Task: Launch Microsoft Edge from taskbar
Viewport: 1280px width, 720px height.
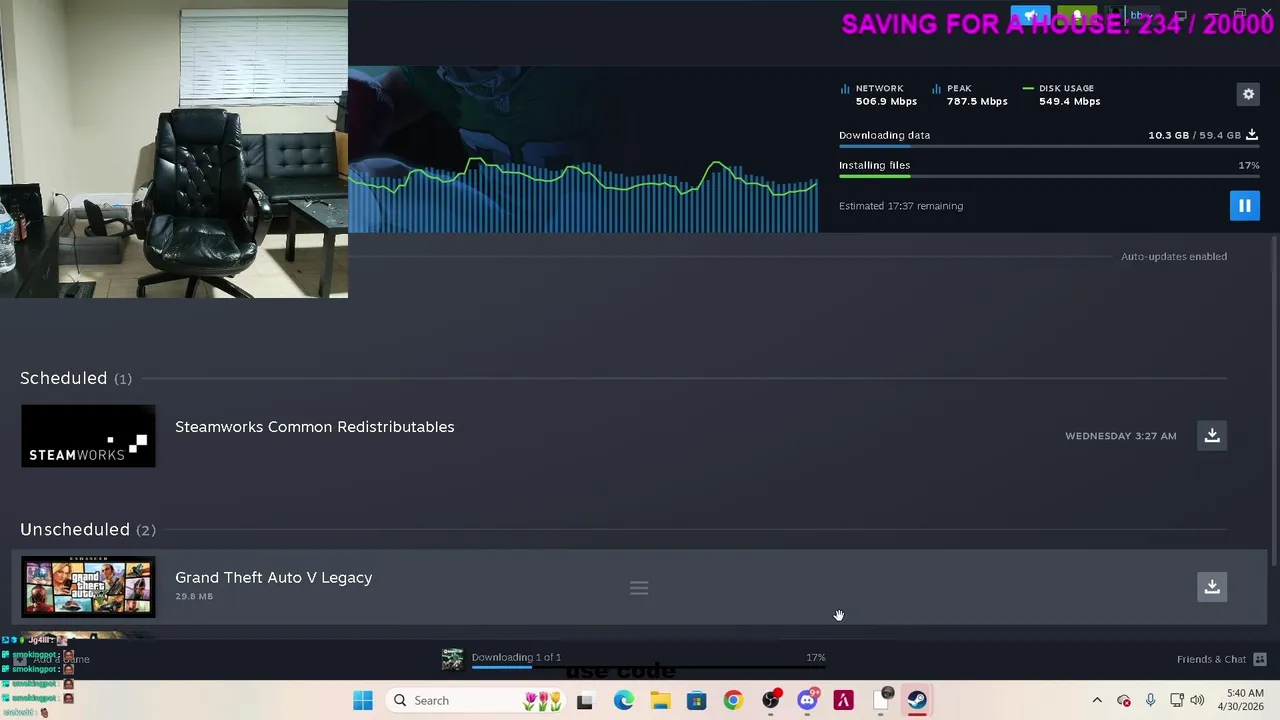Action: (x=623, y=700)
